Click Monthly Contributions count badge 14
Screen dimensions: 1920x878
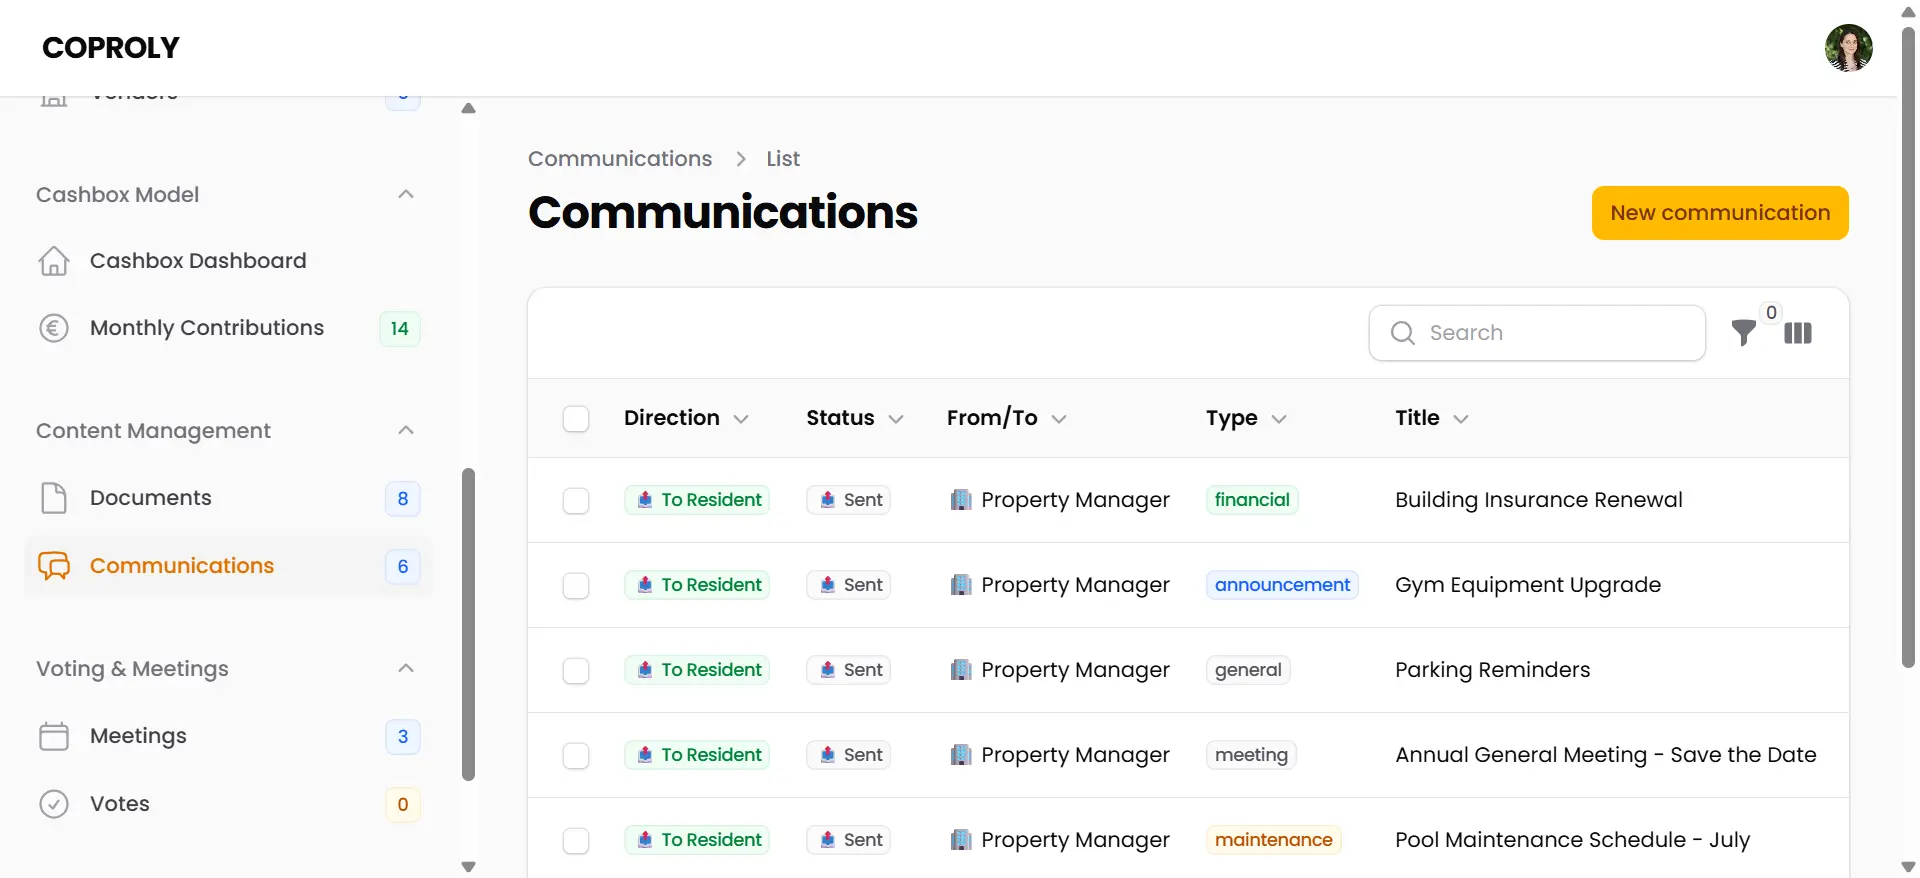click(x=399, y=329)
